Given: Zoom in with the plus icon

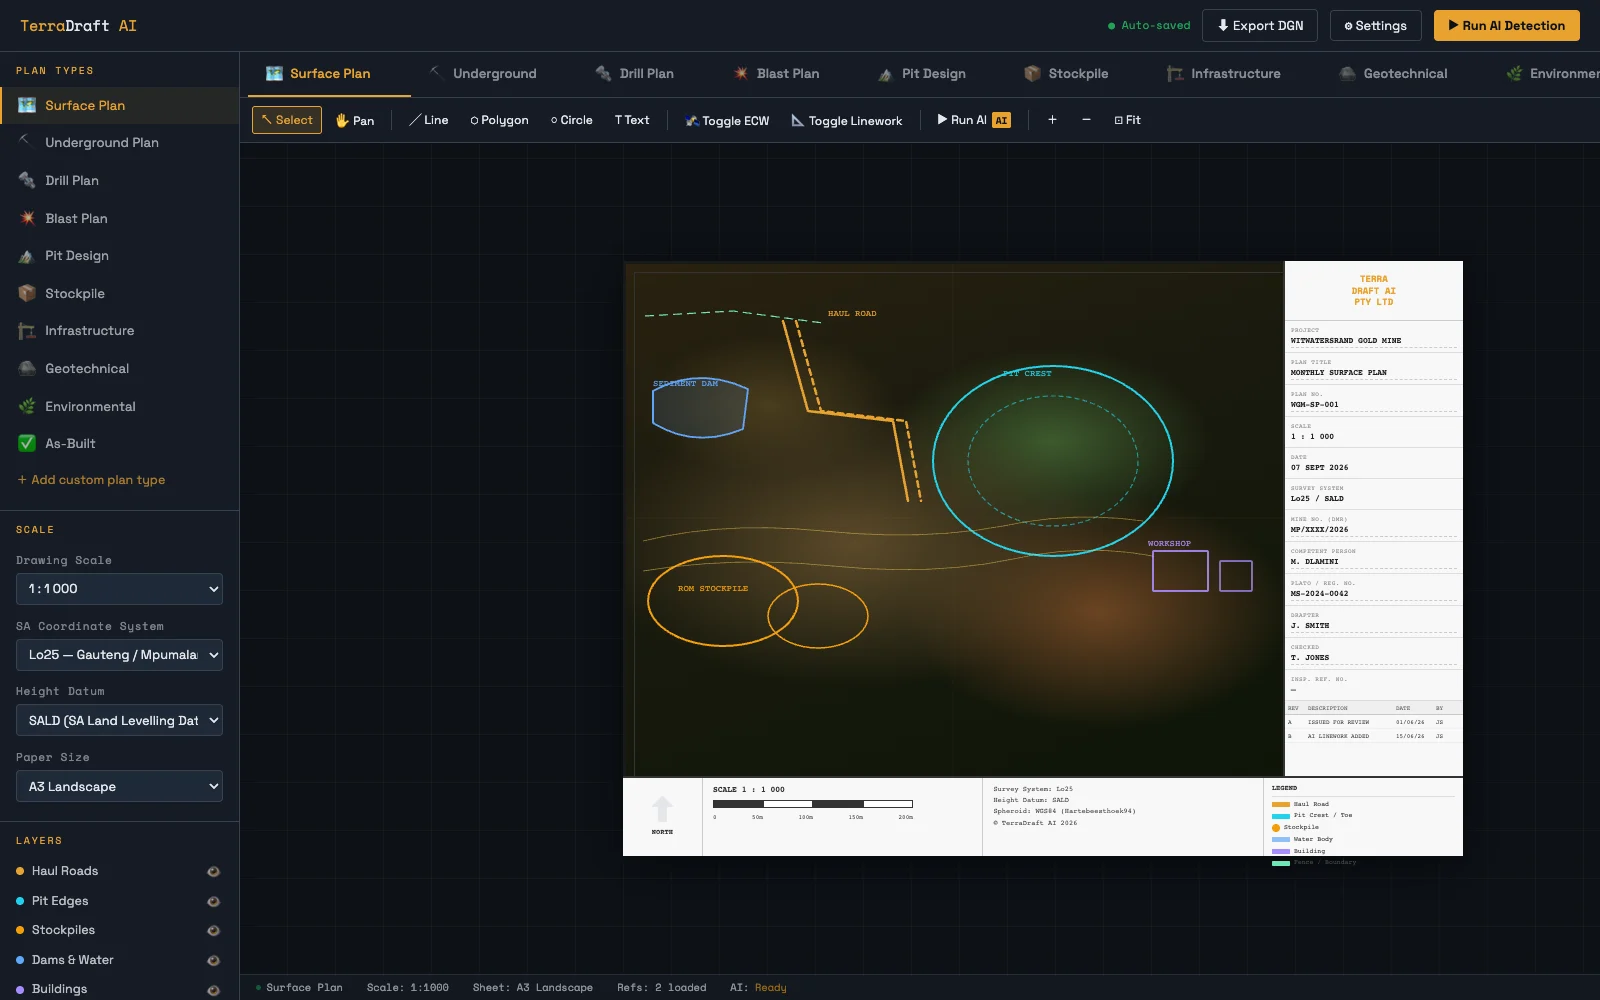Looking at the screenshot, I should coord(1052,120).
